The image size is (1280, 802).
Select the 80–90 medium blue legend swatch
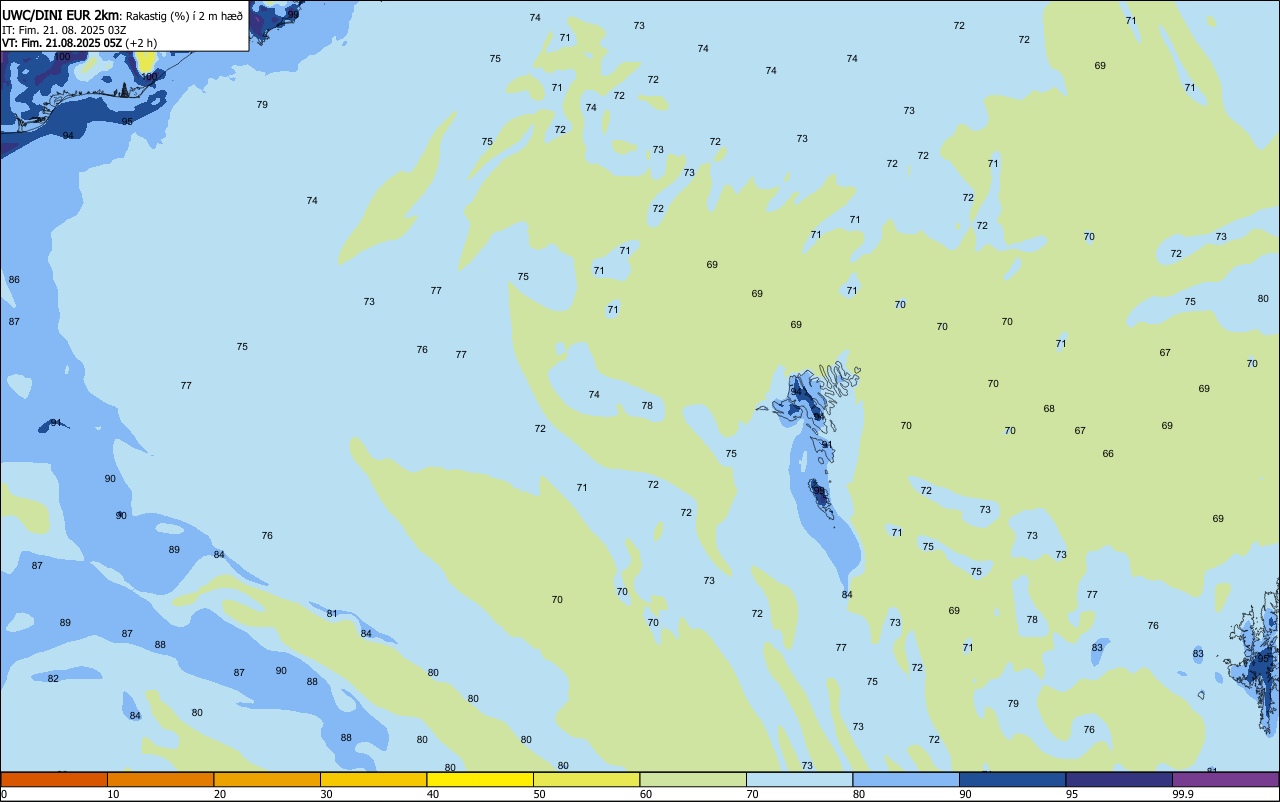point(906,779)
